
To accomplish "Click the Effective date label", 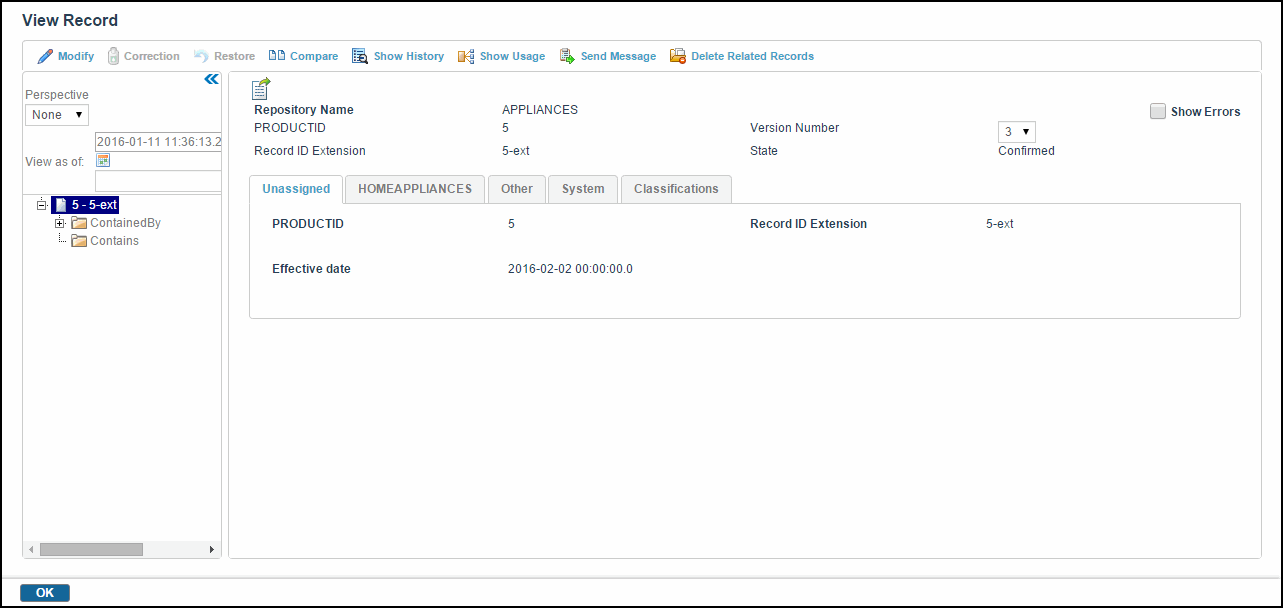I will coord(311,269).
